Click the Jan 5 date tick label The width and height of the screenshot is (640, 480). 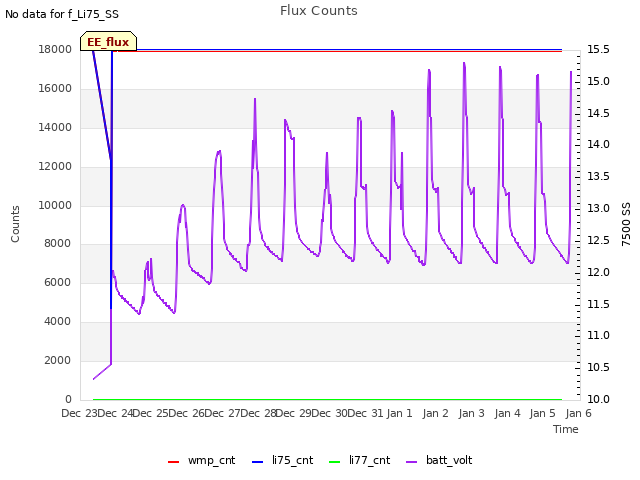coord(543,413)
